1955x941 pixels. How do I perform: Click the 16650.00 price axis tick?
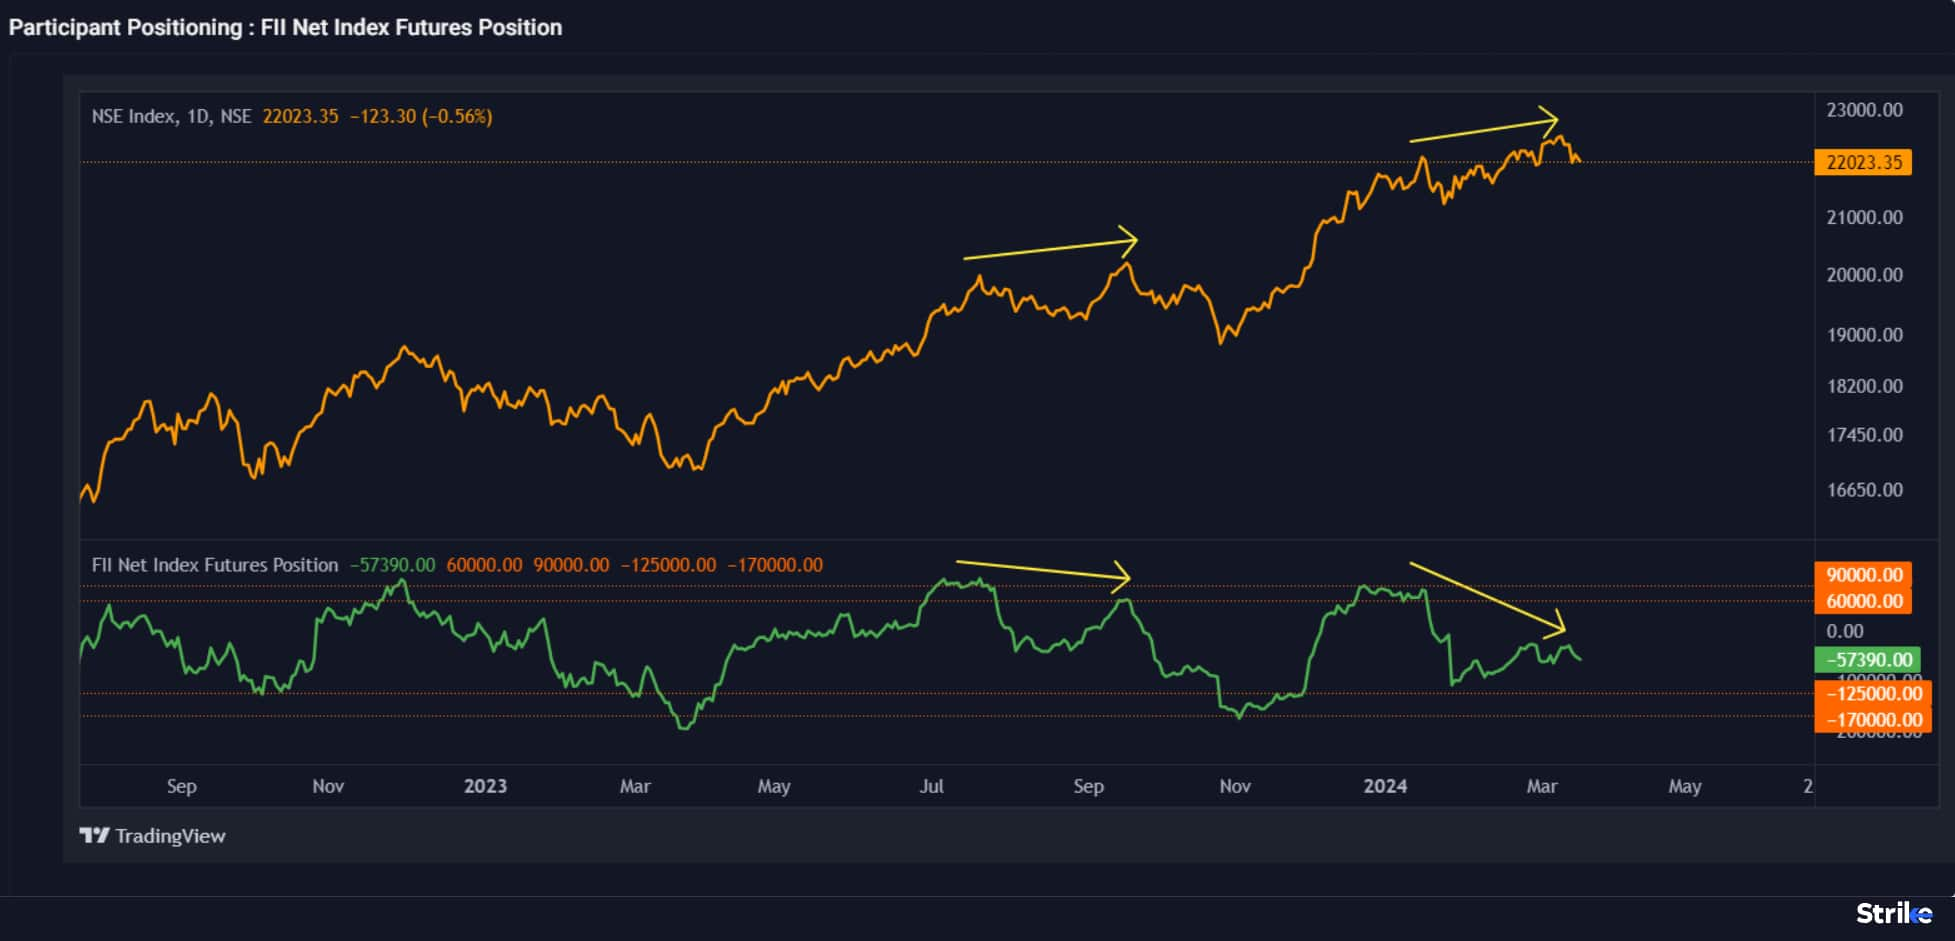1864,490
